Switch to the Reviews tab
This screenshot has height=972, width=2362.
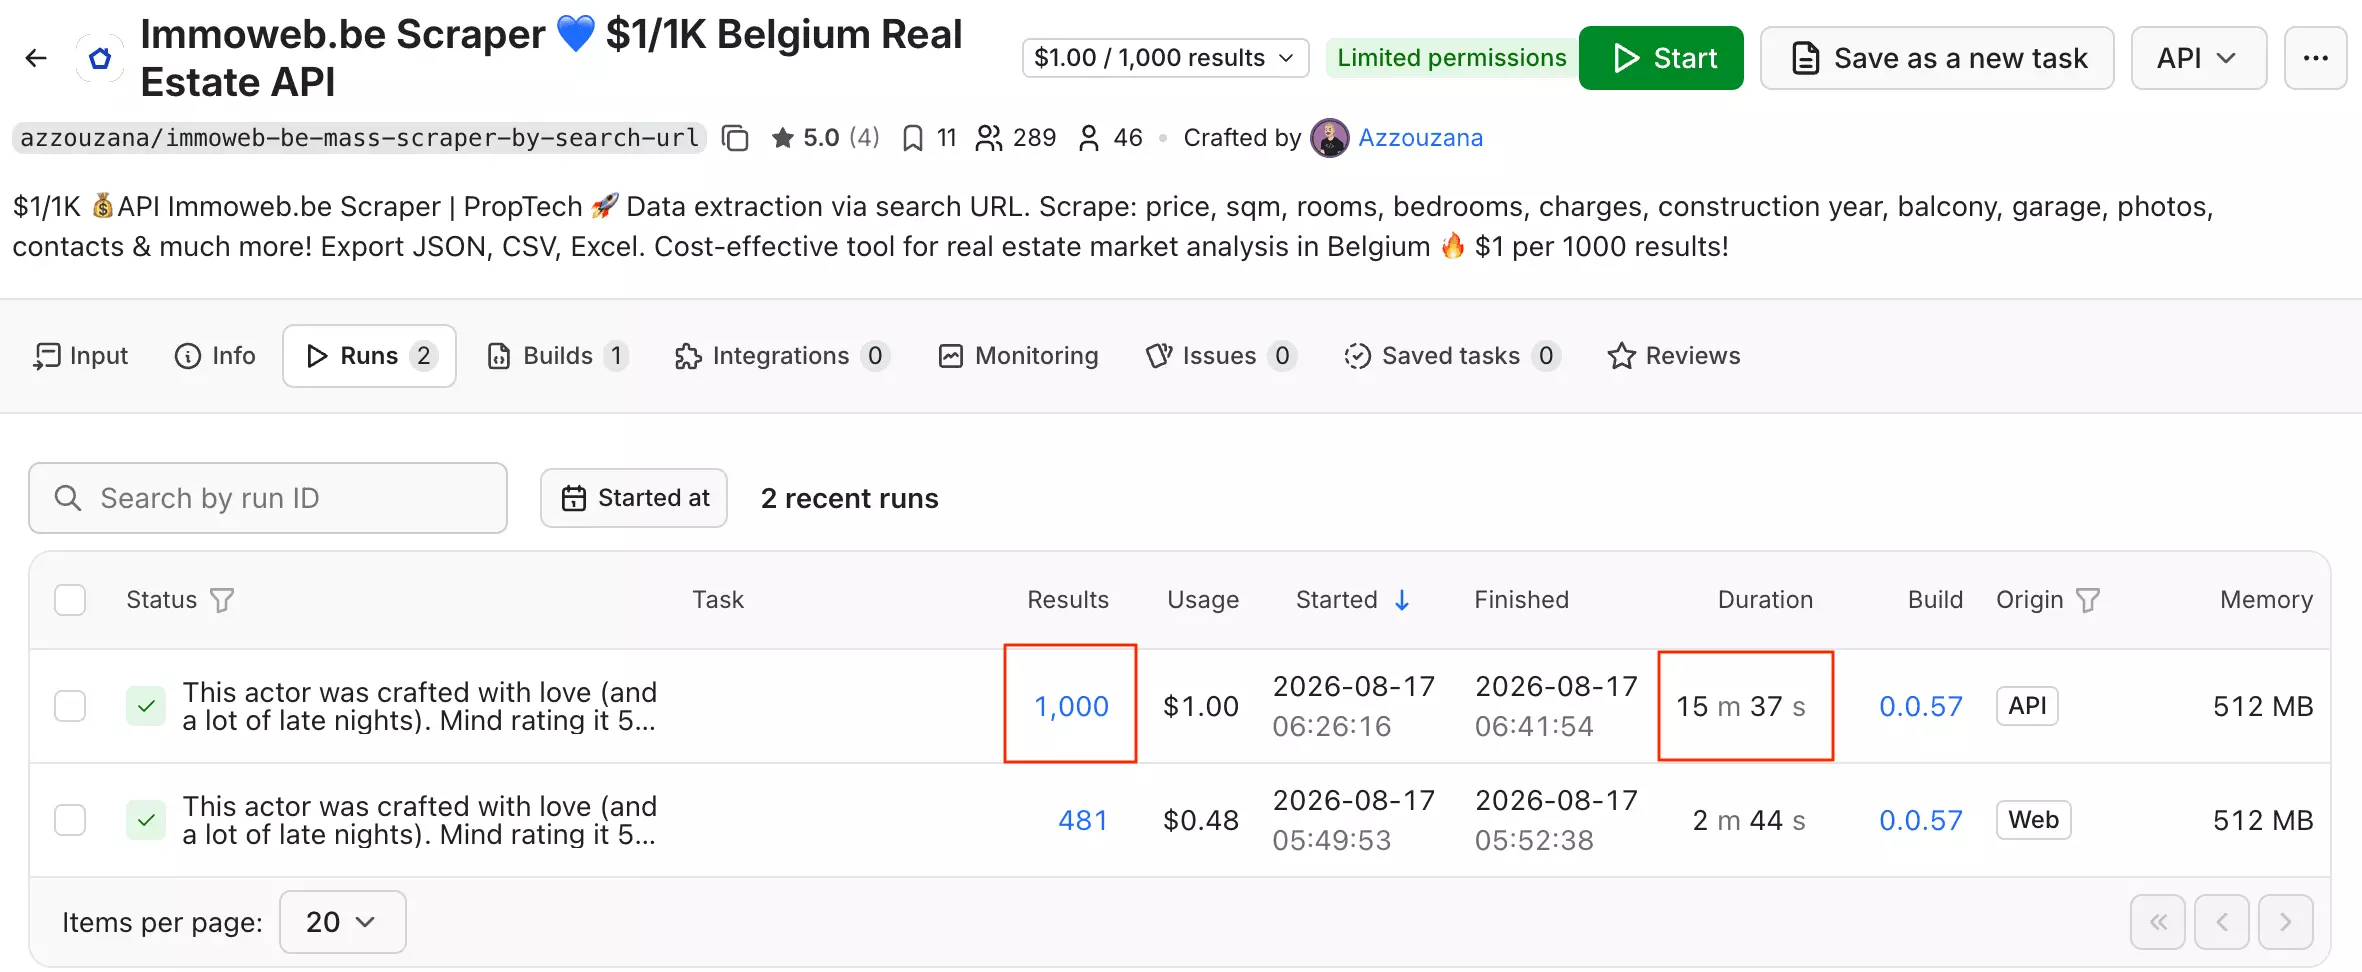[1674, 356]
